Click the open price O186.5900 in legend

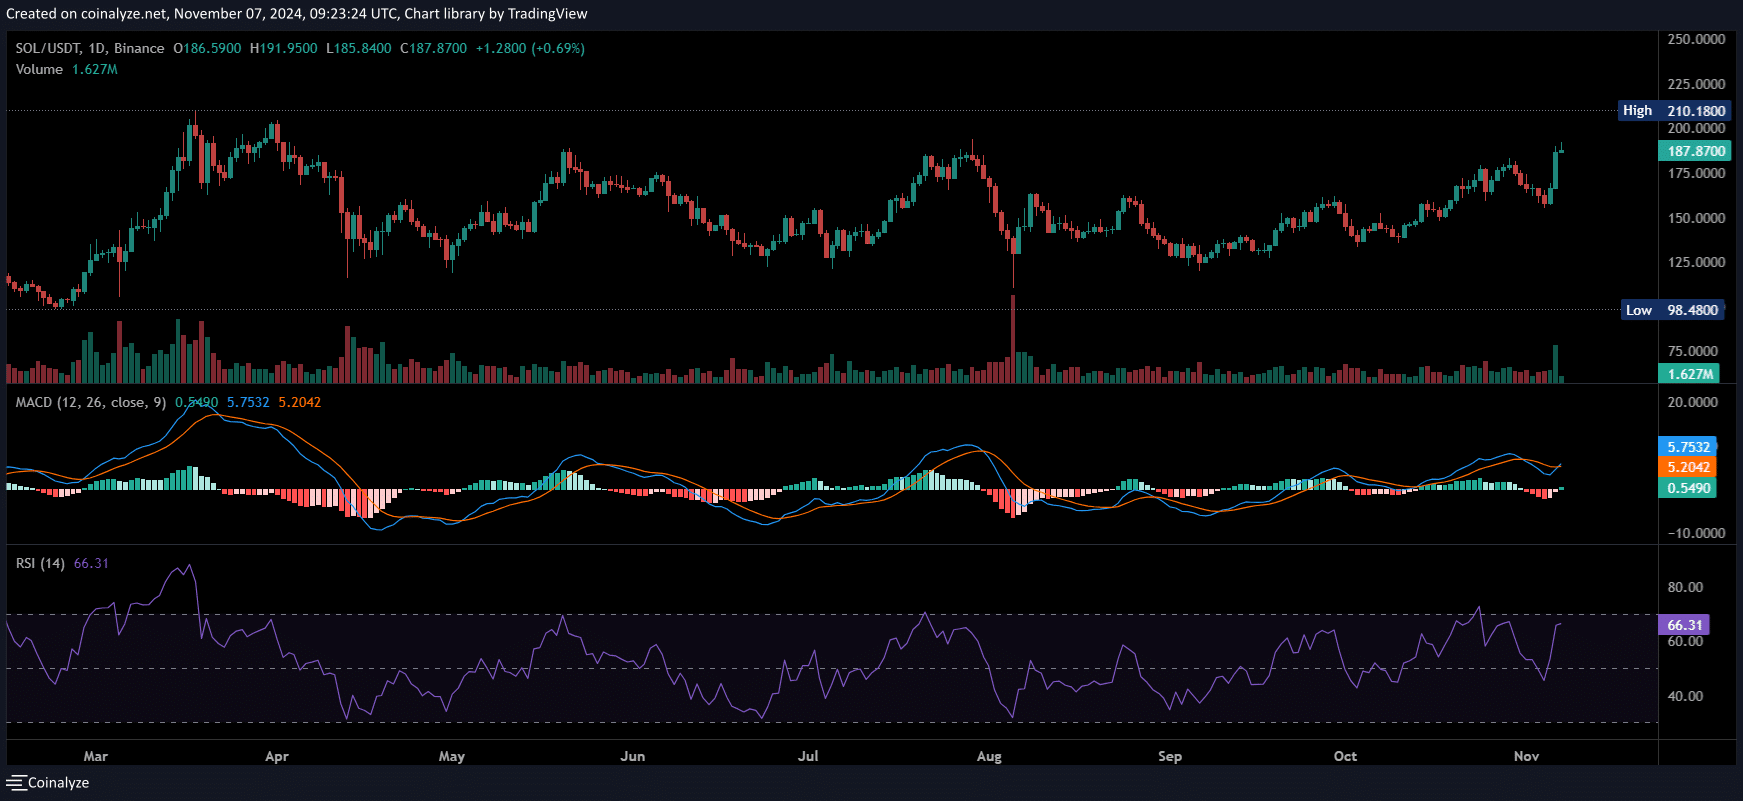(207, 48)
